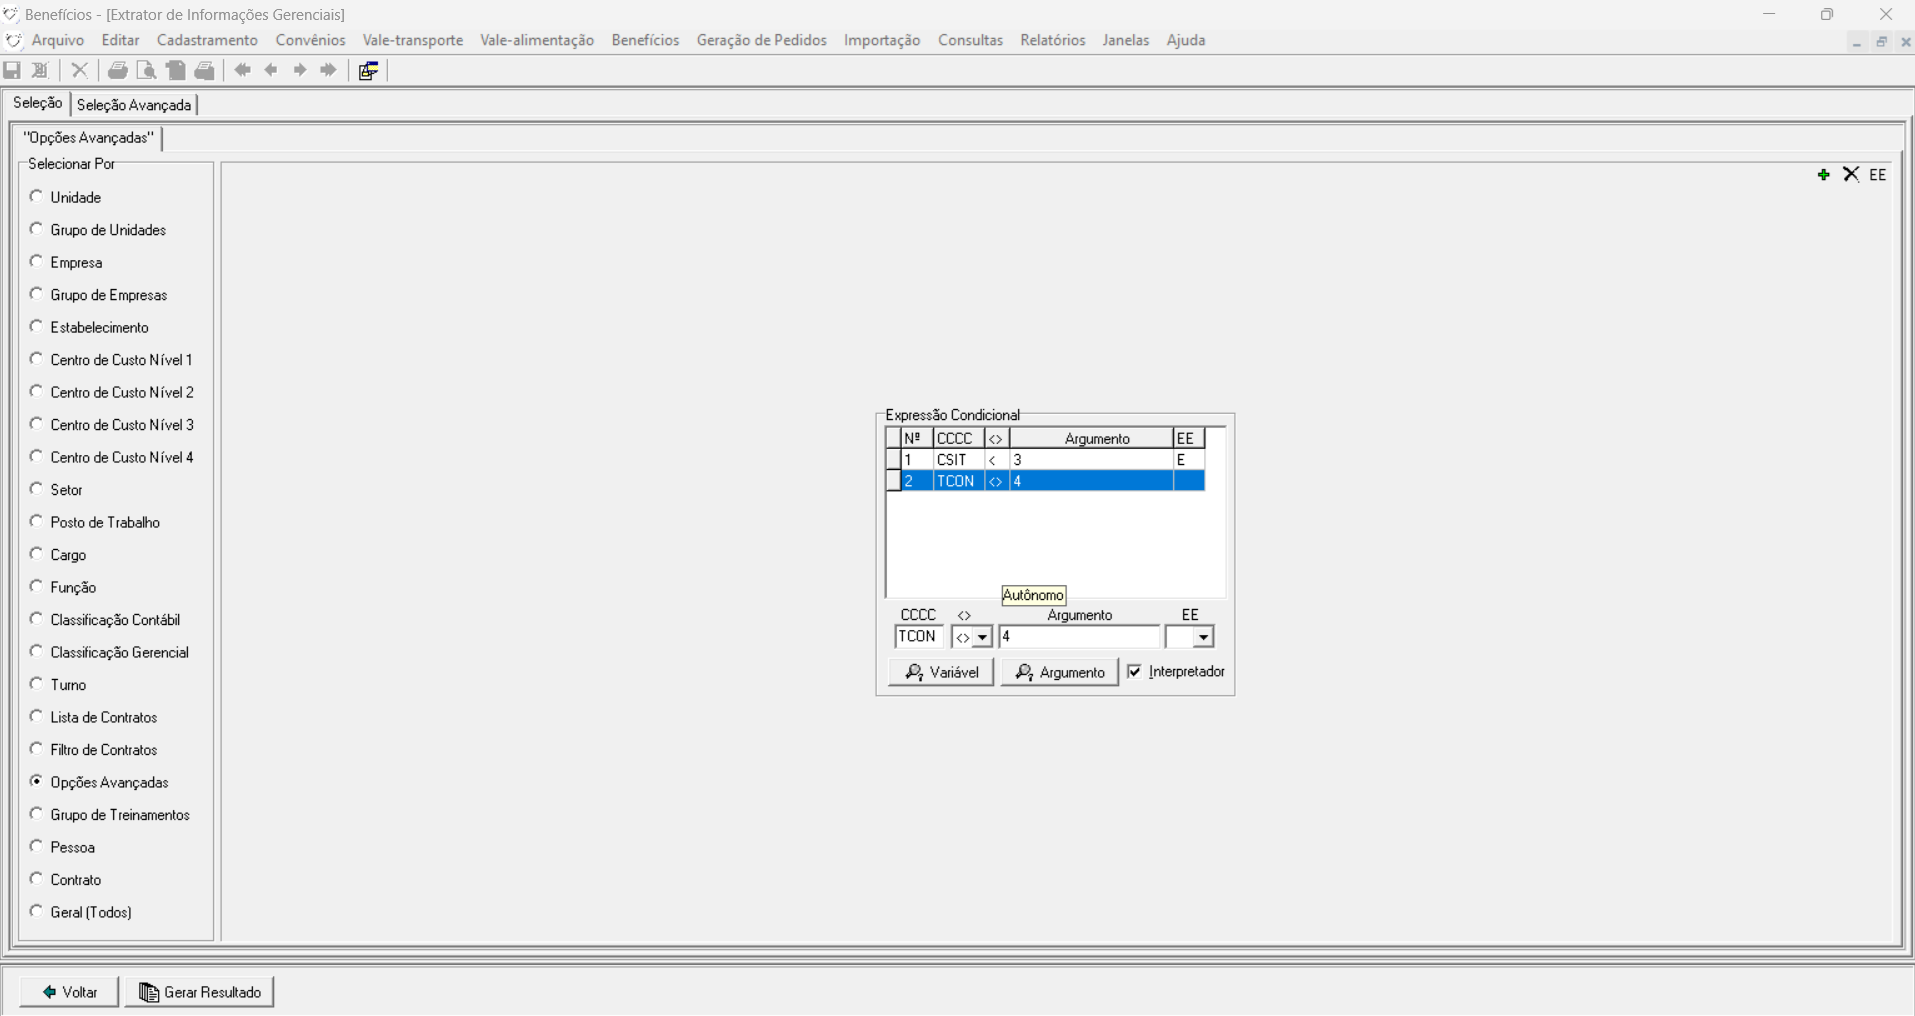The height and width of the screenshot is (1016, 1915).
Task: Select the Cargo radio button
Action: (37, 554)
